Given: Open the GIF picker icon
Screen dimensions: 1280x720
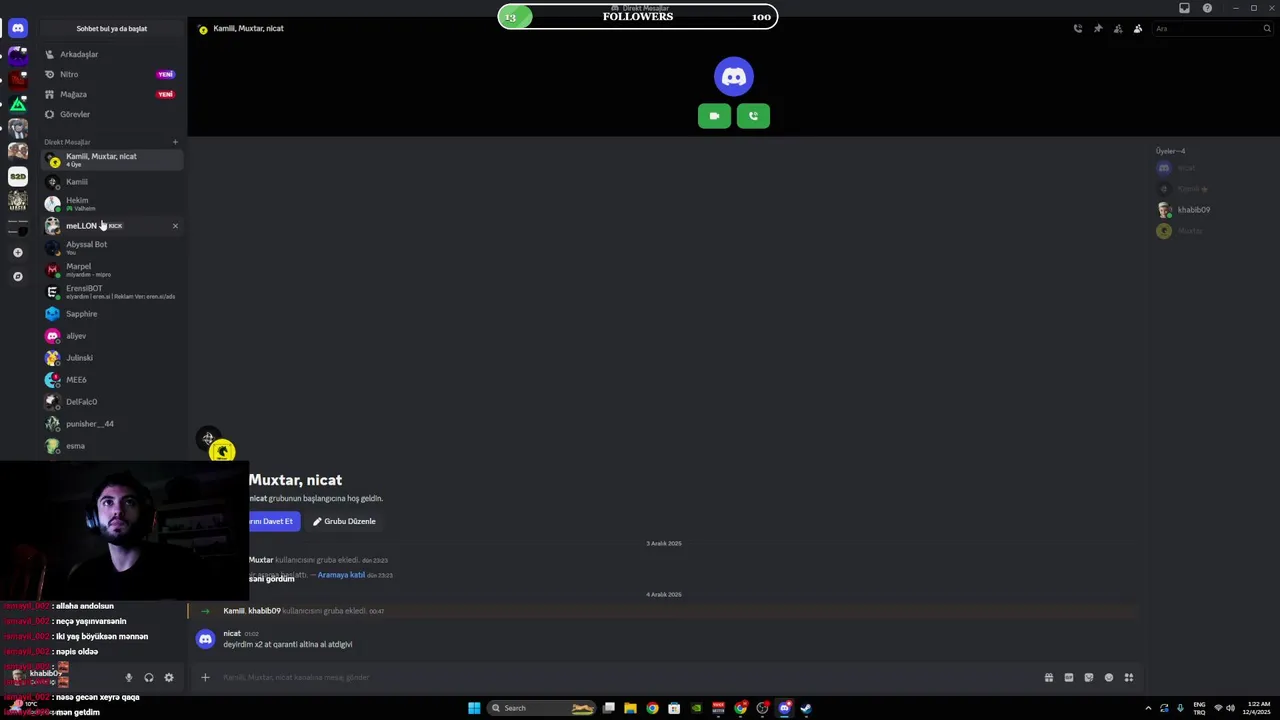Looking at the screenshot, I should [1068, 678].
